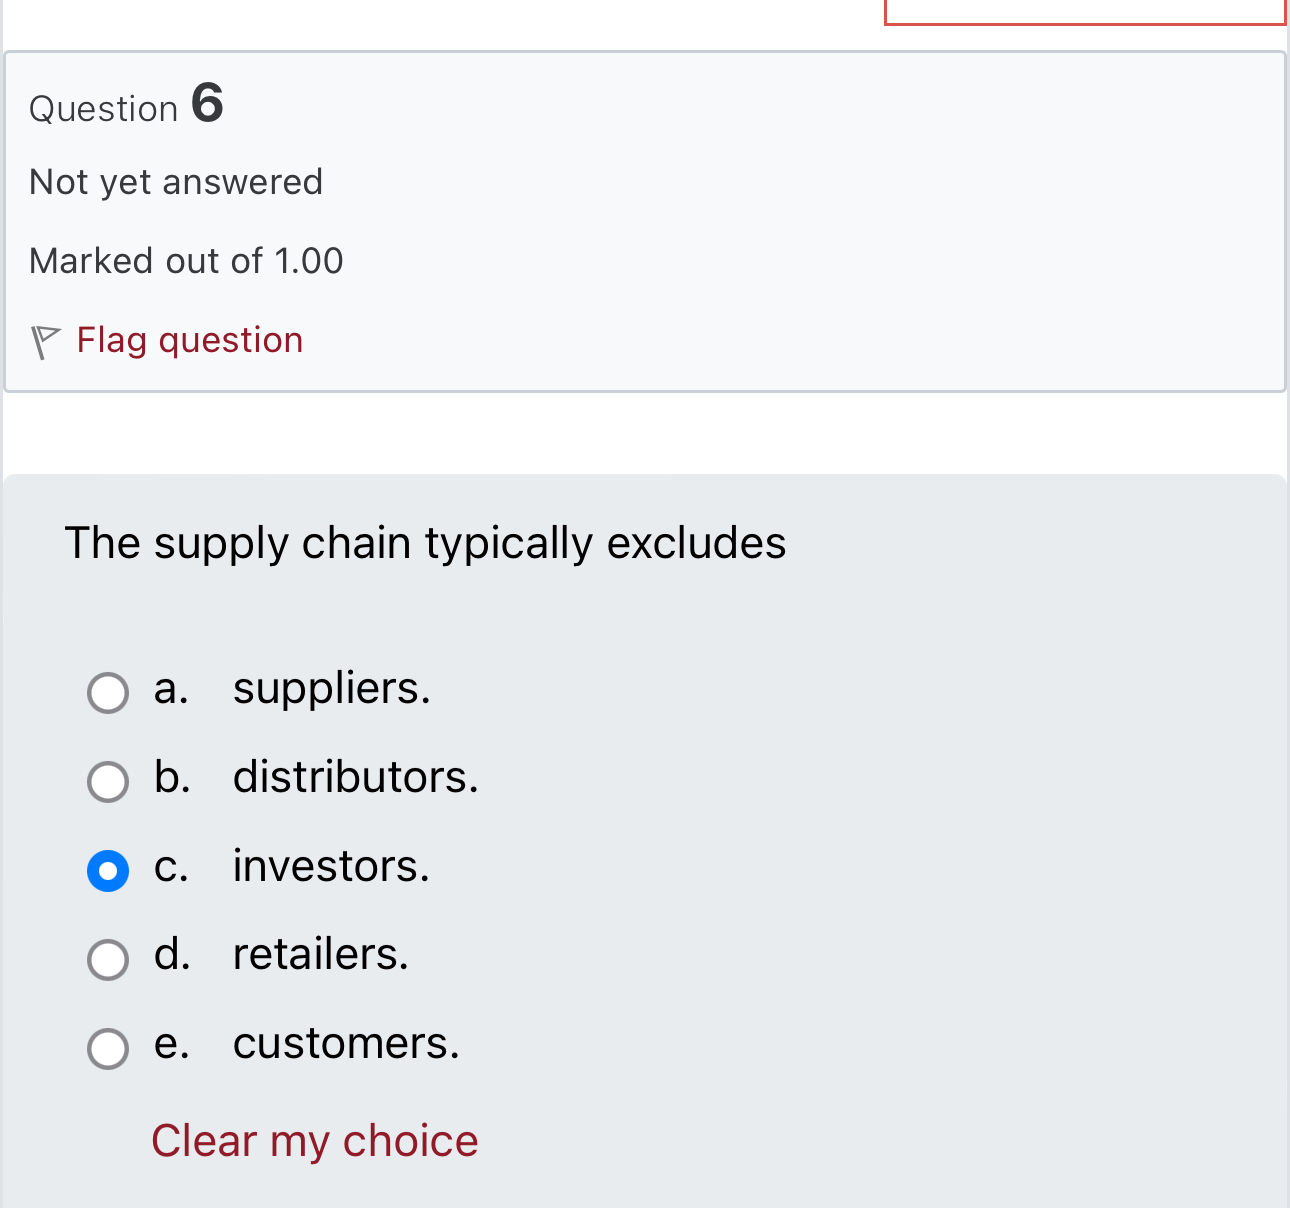
Task: Click the "suppliers." answer text
Action: tap(332, 689)
